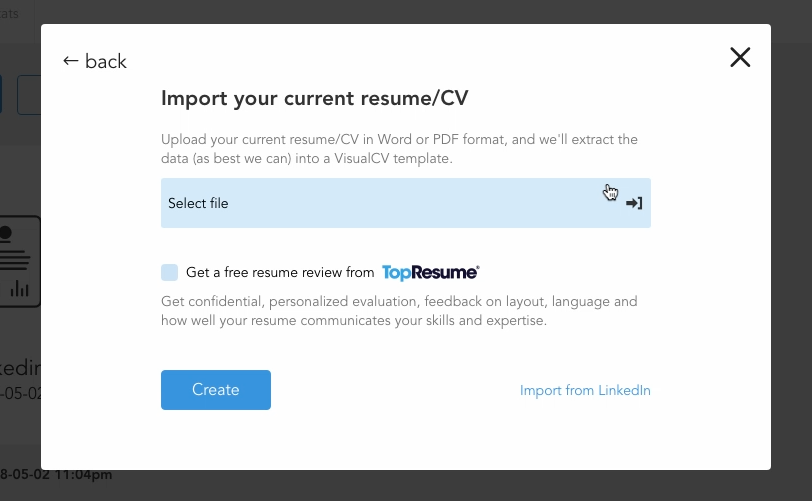Image resolution: width=812 pixels, height=501 pixels.
Task: Click the confidential evaluation description paragraph
Action: 399,311
